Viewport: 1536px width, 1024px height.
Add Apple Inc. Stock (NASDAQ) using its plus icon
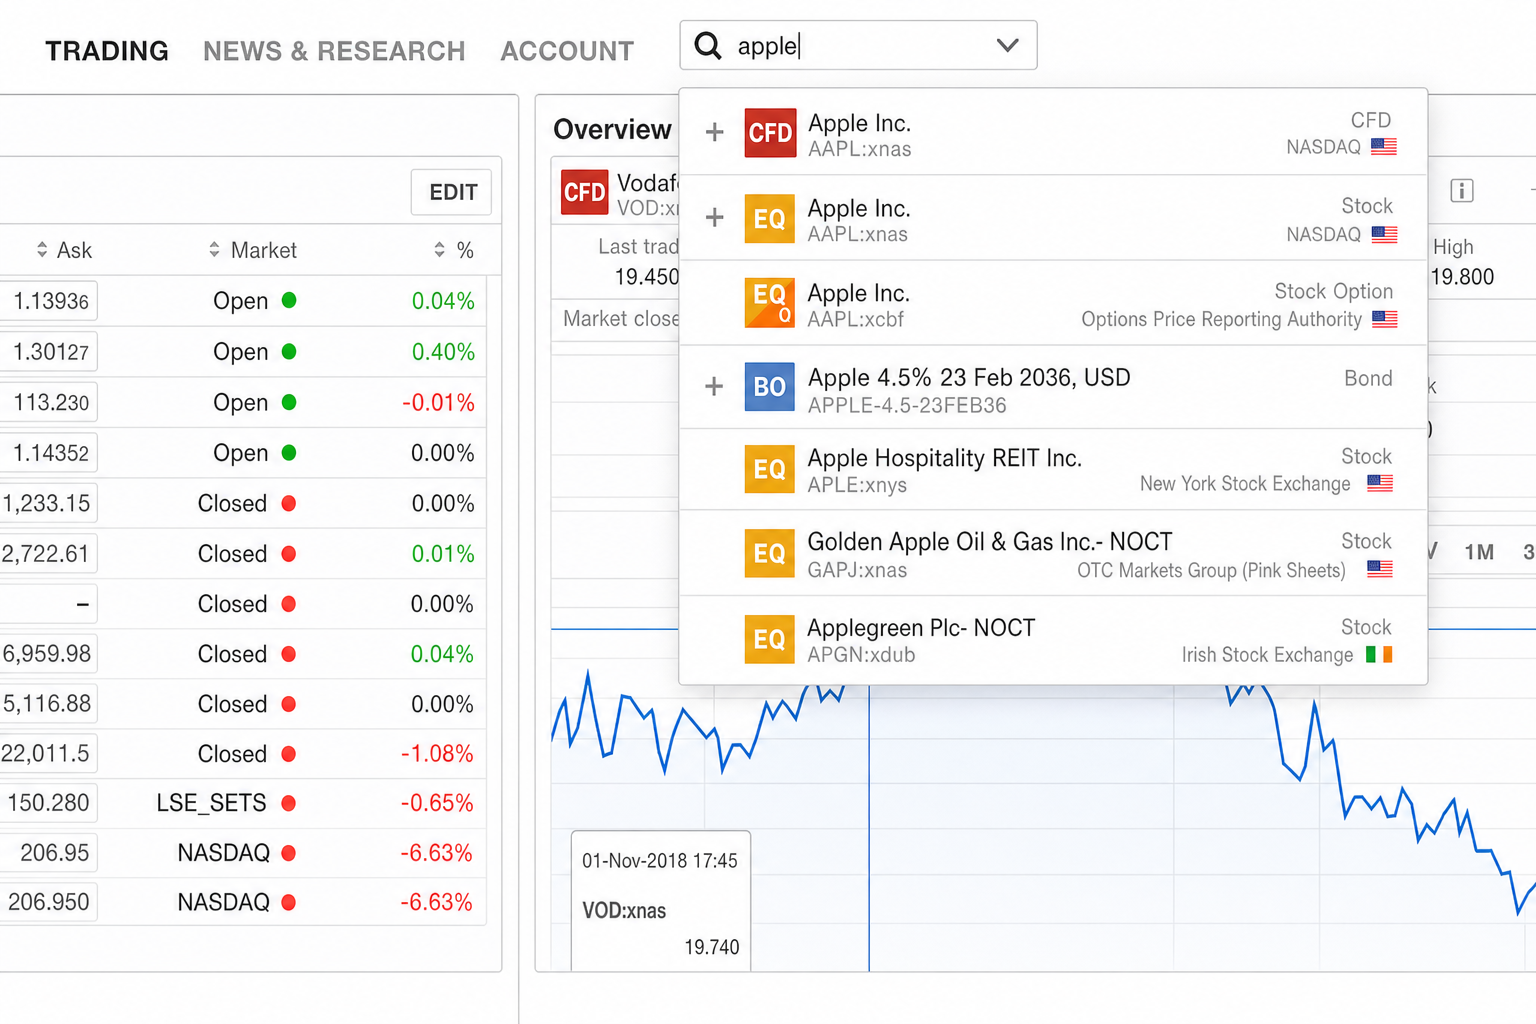tap(714, 218)
